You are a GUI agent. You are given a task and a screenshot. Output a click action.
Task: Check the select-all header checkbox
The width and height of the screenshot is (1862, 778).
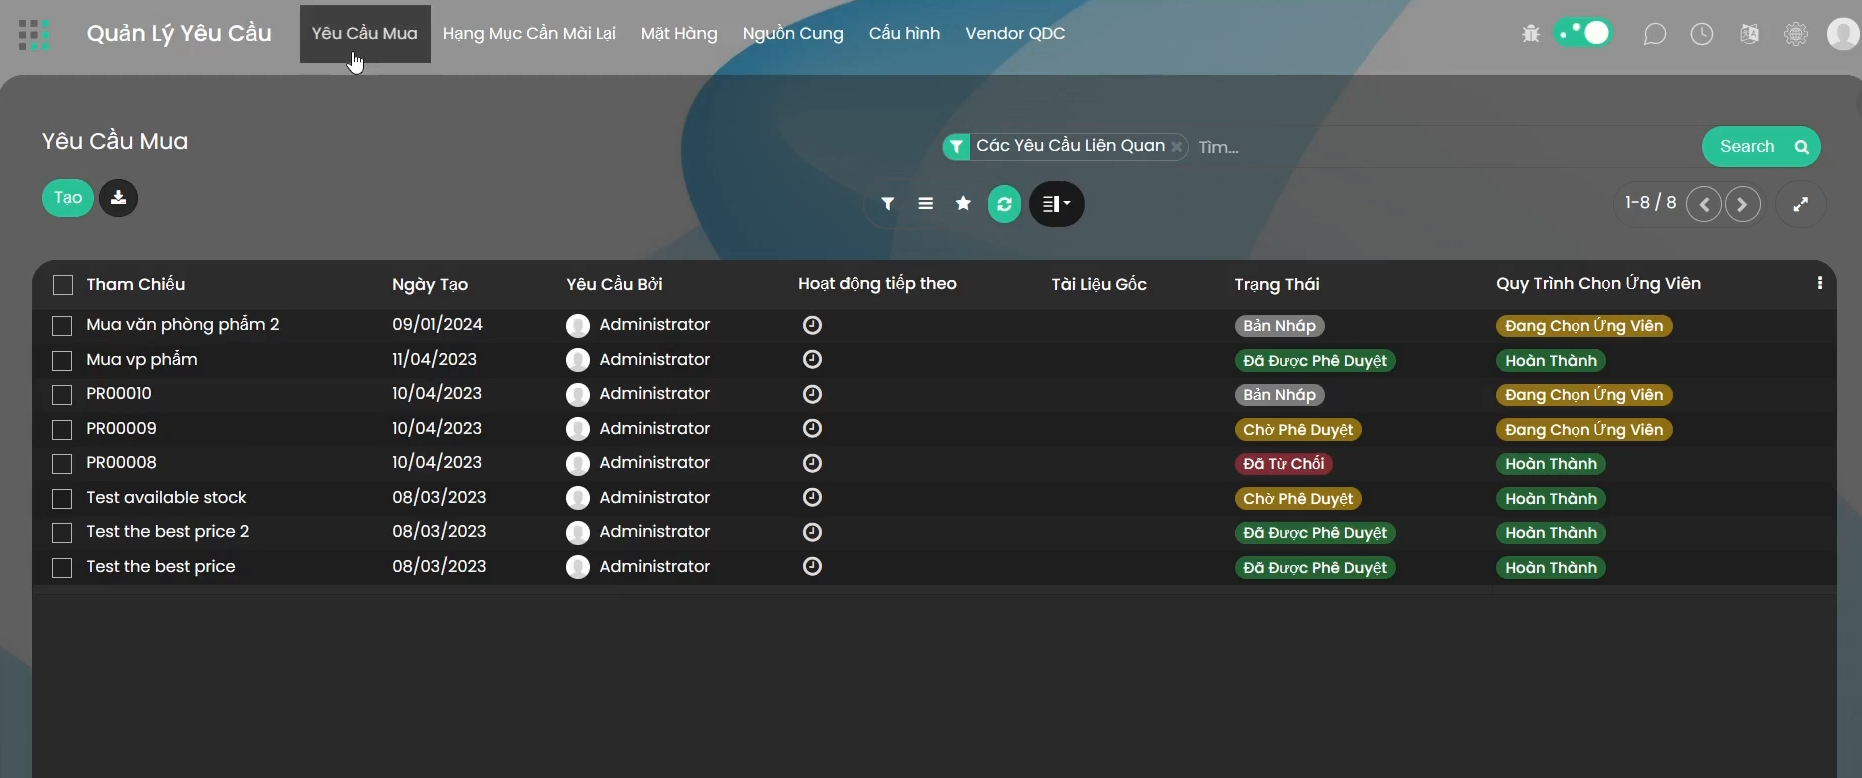point(63,285)
